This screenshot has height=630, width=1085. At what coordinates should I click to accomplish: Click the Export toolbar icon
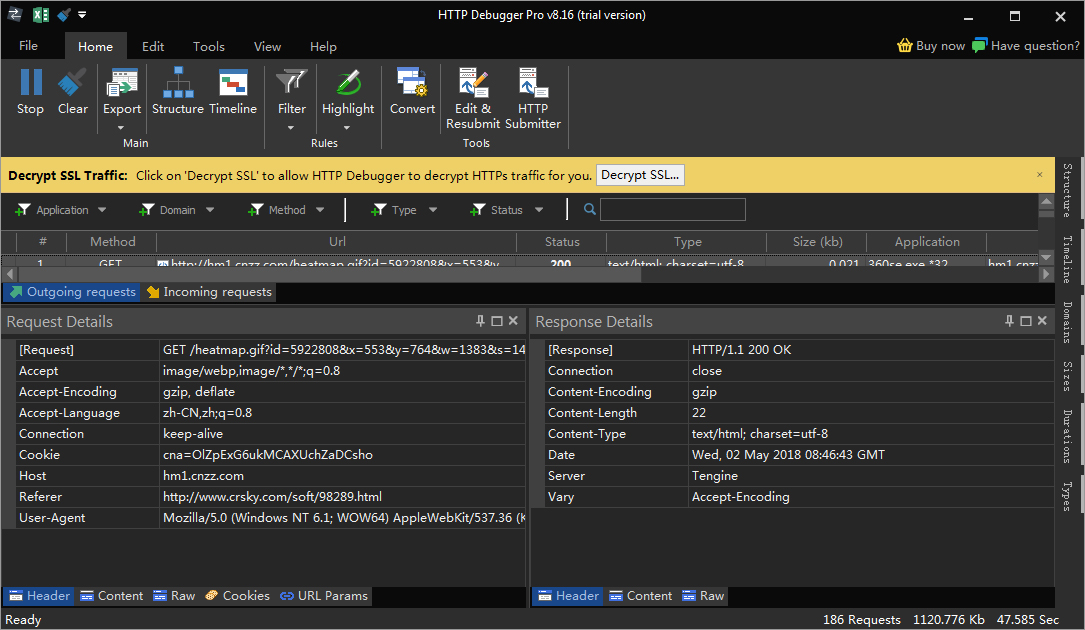pos(122,82)
